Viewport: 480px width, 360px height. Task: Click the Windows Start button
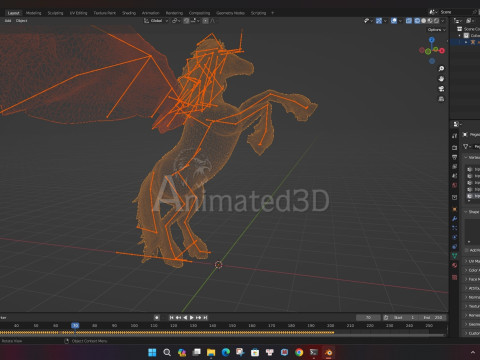(x=152, y=352)
